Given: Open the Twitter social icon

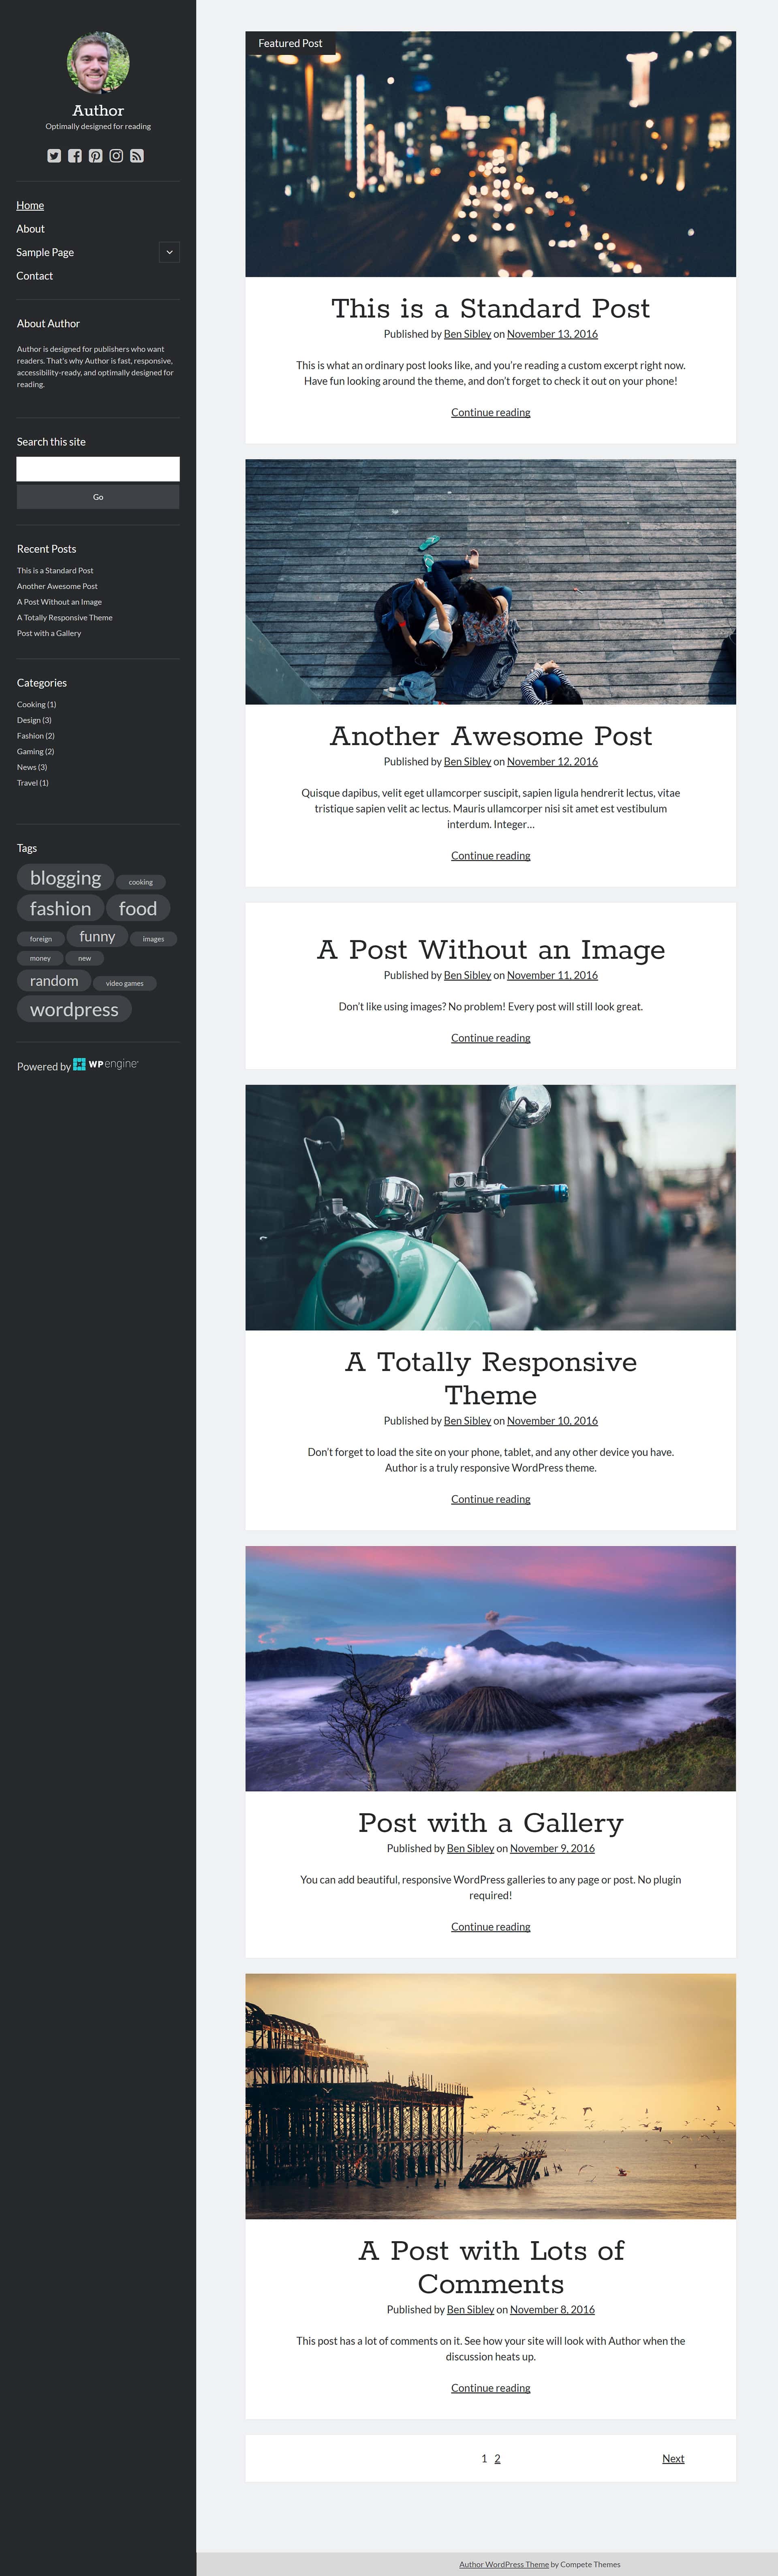Looking at the screenshot, I should point(54,156).
